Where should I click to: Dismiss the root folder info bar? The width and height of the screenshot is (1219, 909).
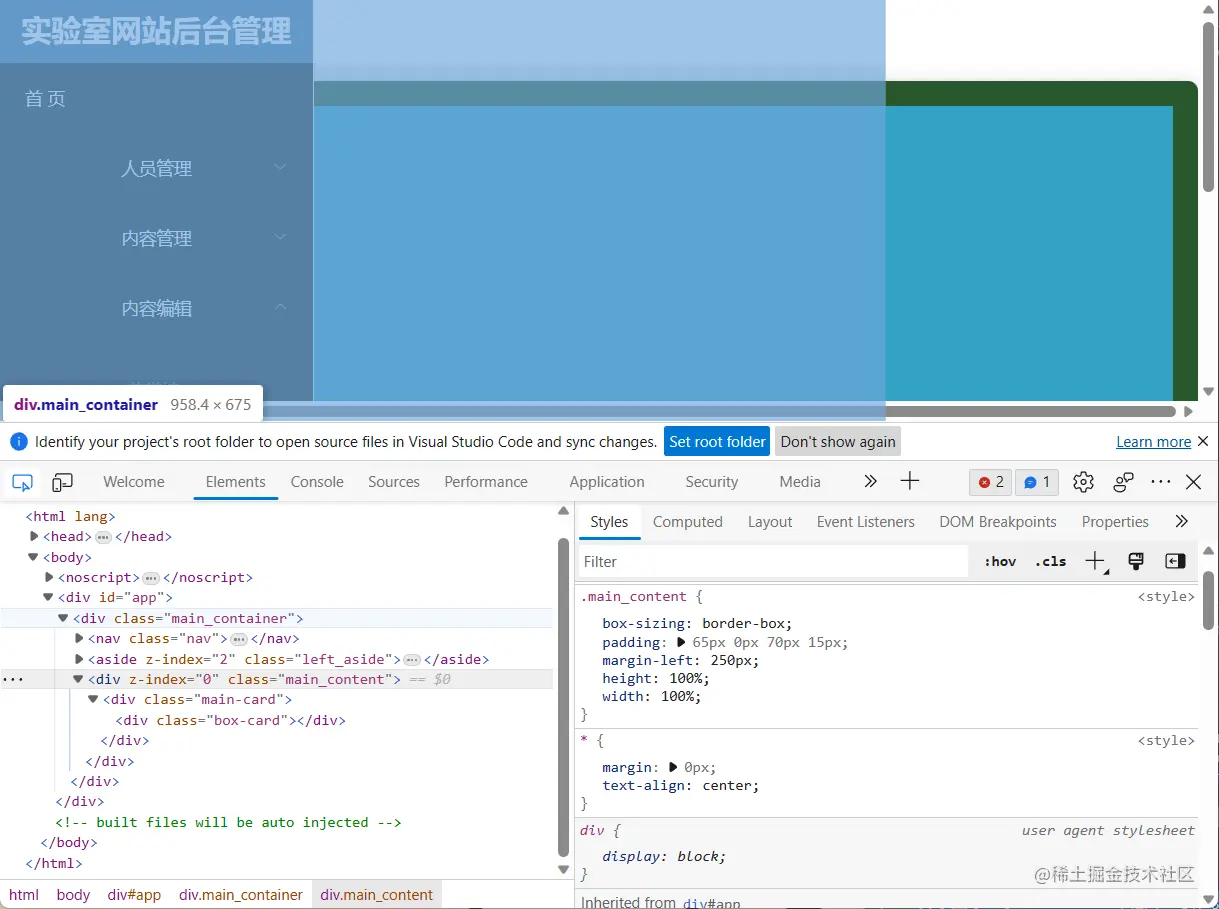click(1203, 441)
